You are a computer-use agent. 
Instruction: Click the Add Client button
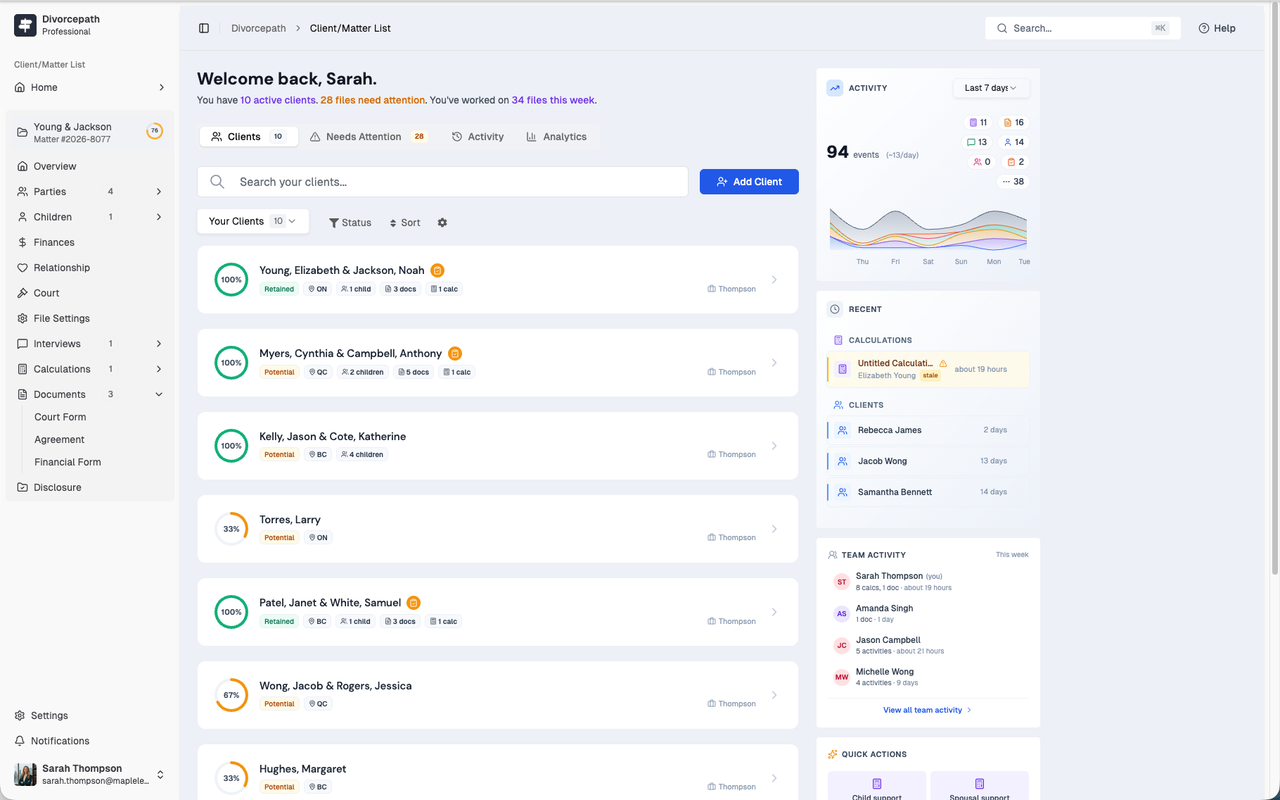[x=749, y=182]
